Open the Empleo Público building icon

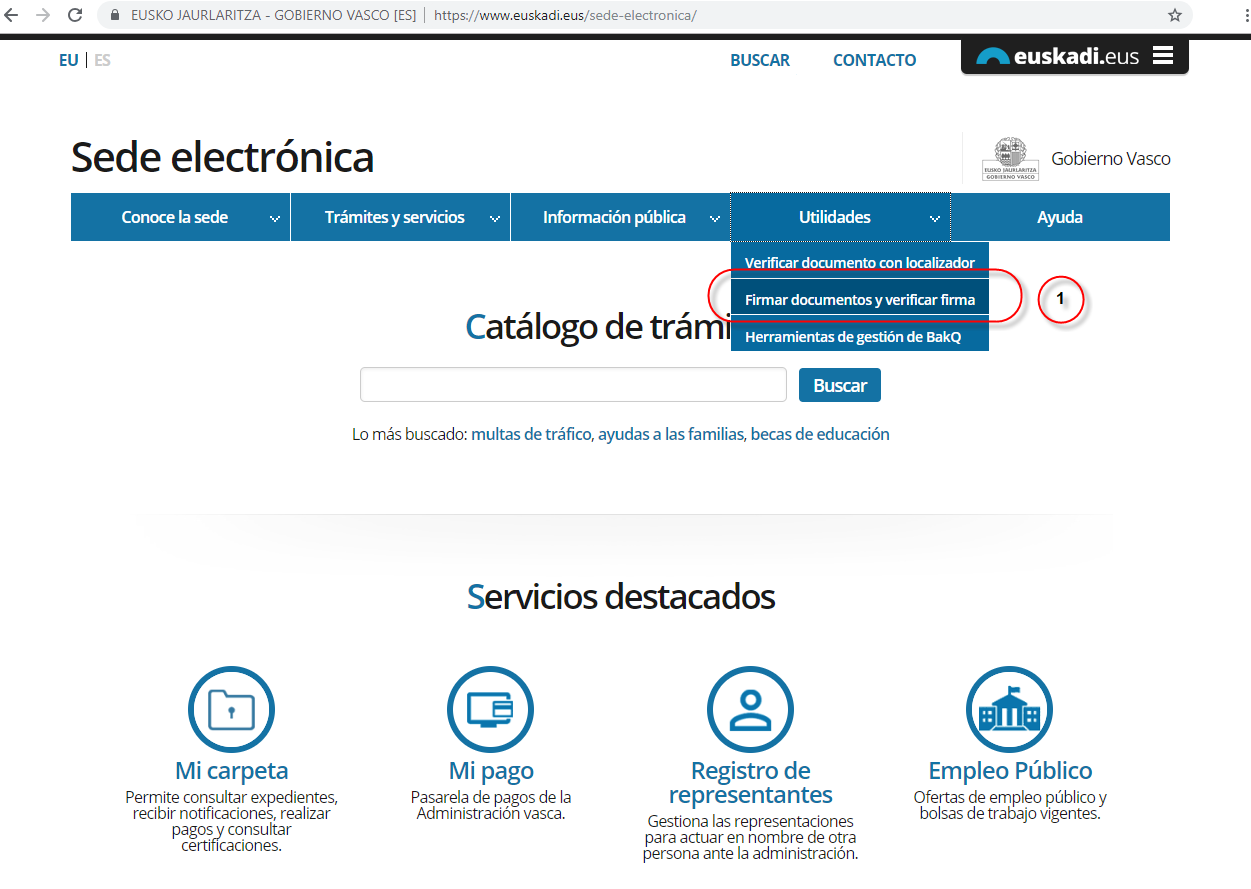pyautogui.click(x=1009, y=709)
